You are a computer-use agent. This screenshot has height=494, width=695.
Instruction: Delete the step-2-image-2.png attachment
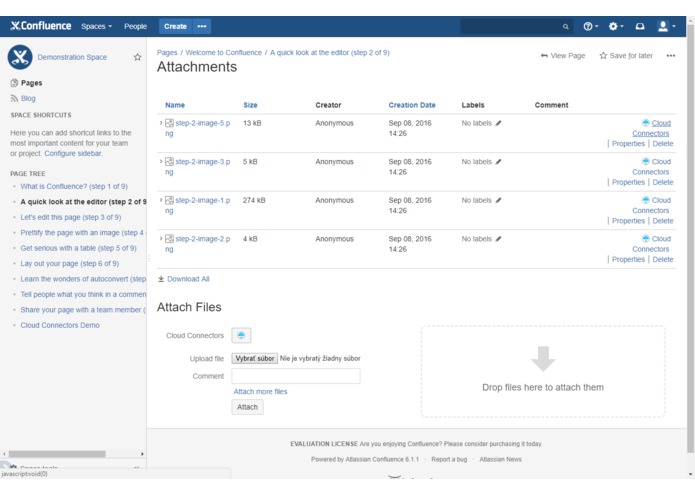point(663,259)
